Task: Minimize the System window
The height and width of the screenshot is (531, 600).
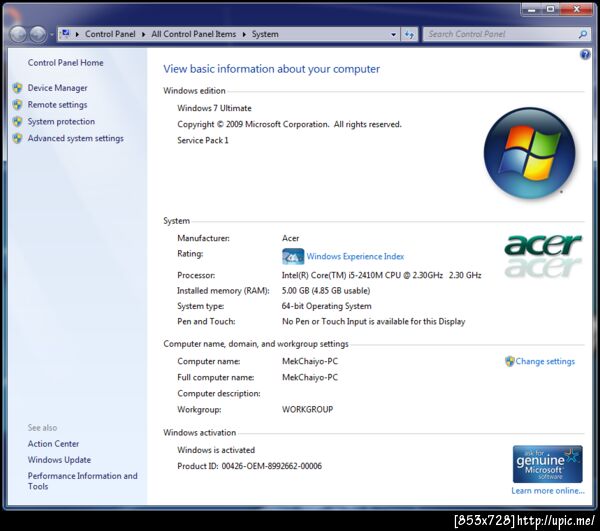Action: (x=531, y=9)
